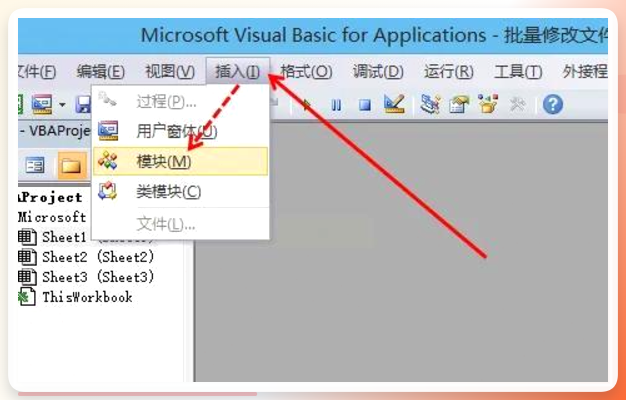
Task: Open the Object Browser toolbar icon
Action: click(488, 104)
